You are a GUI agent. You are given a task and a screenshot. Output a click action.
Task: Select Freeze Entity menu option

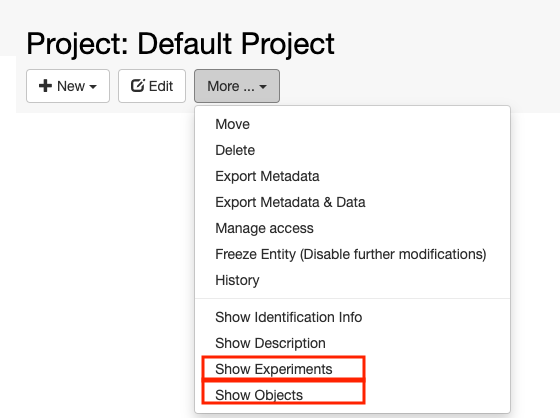(x=352, y=254)
